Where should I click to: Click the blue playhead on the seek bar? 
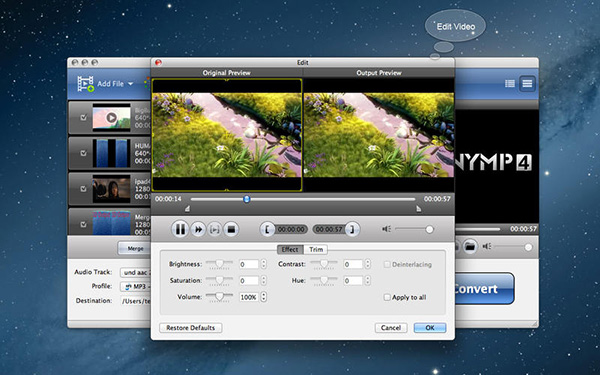pos(247,199)
